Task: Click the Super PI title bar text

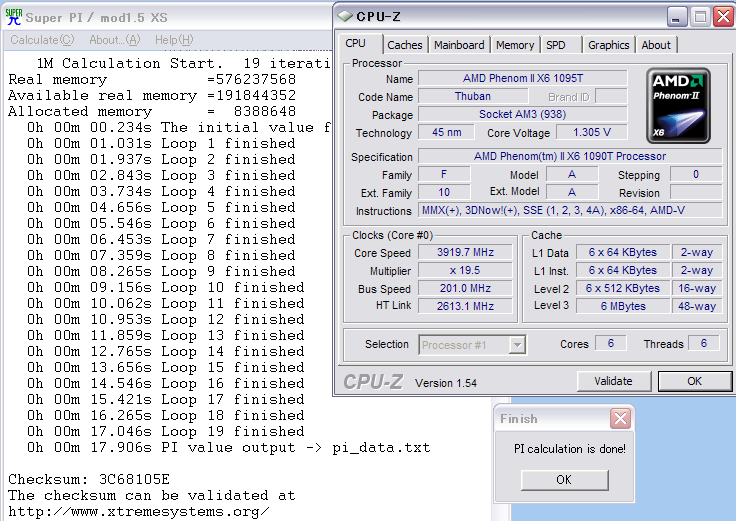Action: (x=96, y=18)
